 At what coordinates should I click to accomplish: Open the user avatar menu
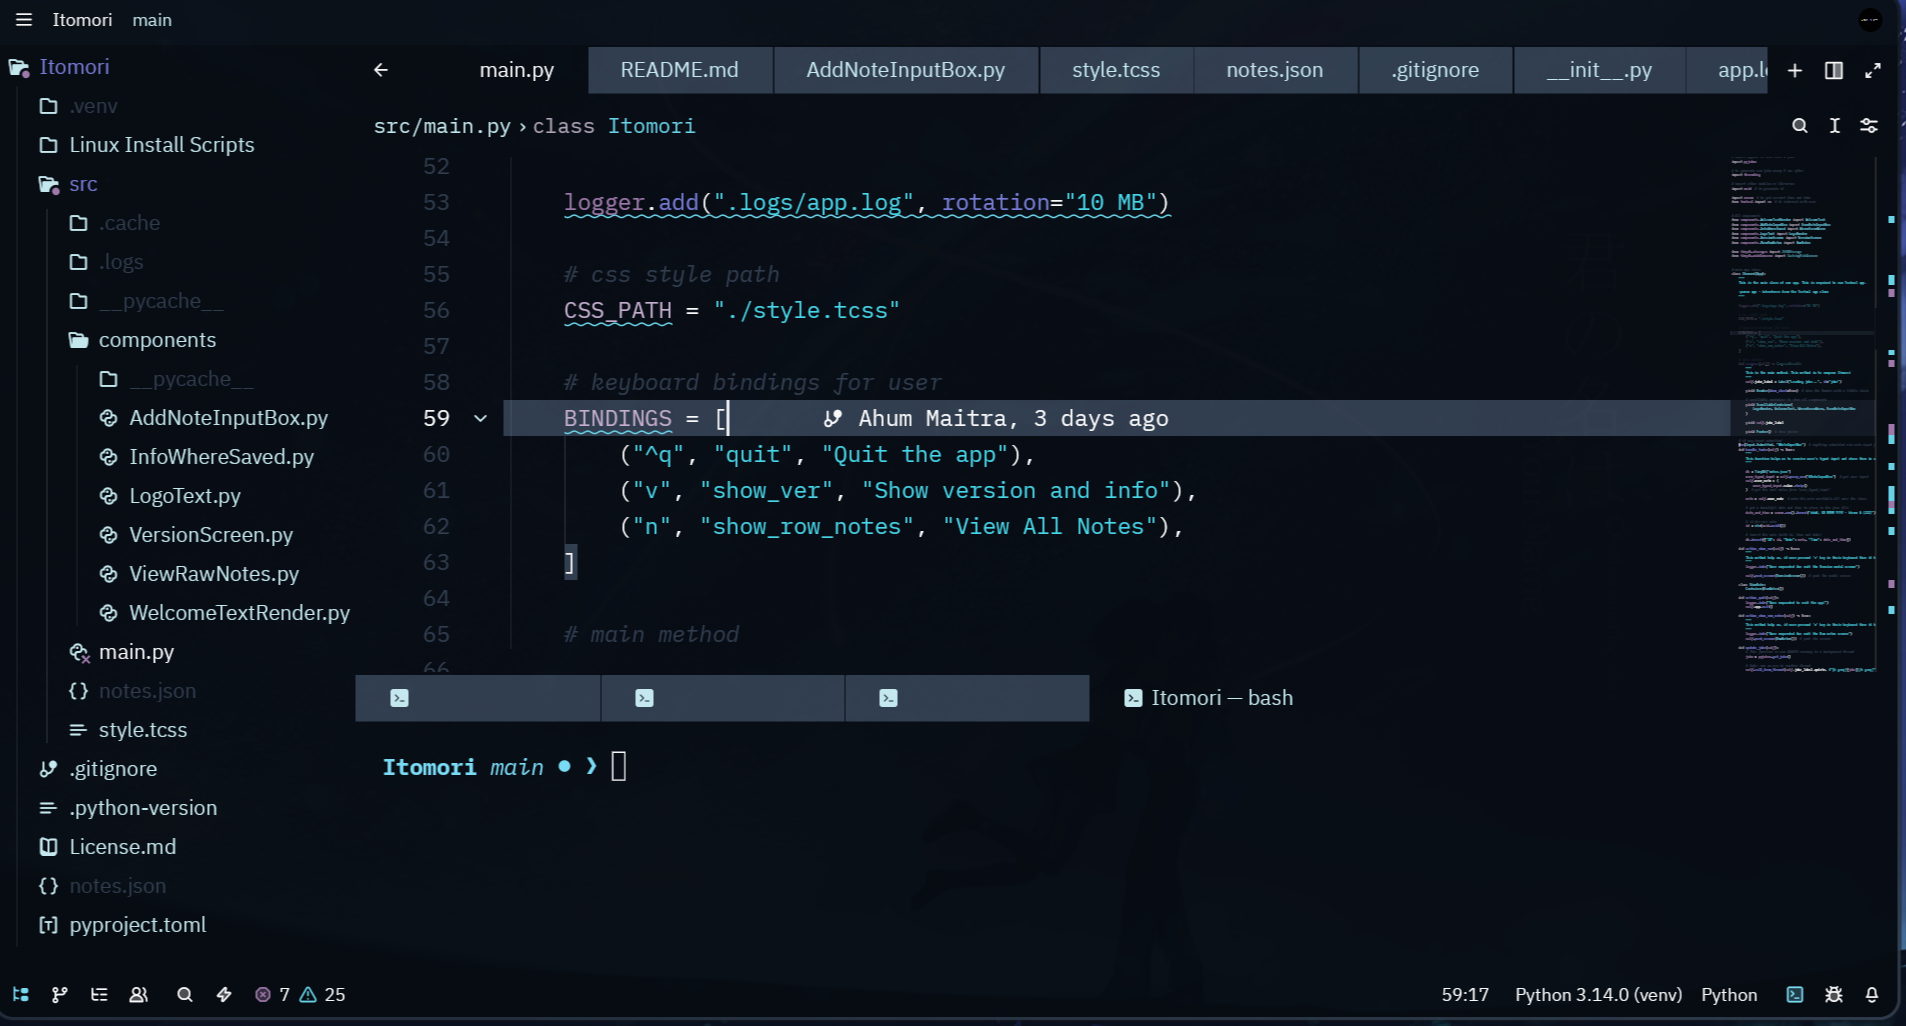pyautogui.click(x=1870, y=20)
